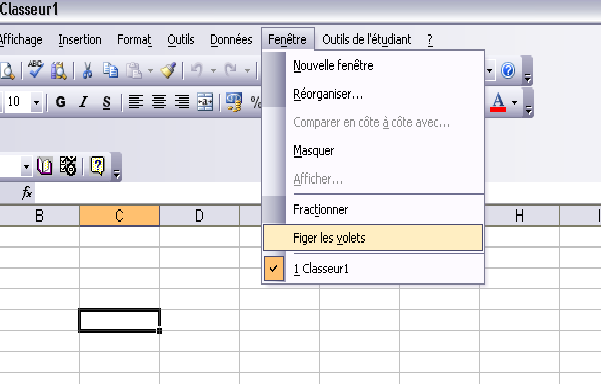601x384 pixels.
Task: Click the selected cell in column C
Action: [x=120, y=320]
